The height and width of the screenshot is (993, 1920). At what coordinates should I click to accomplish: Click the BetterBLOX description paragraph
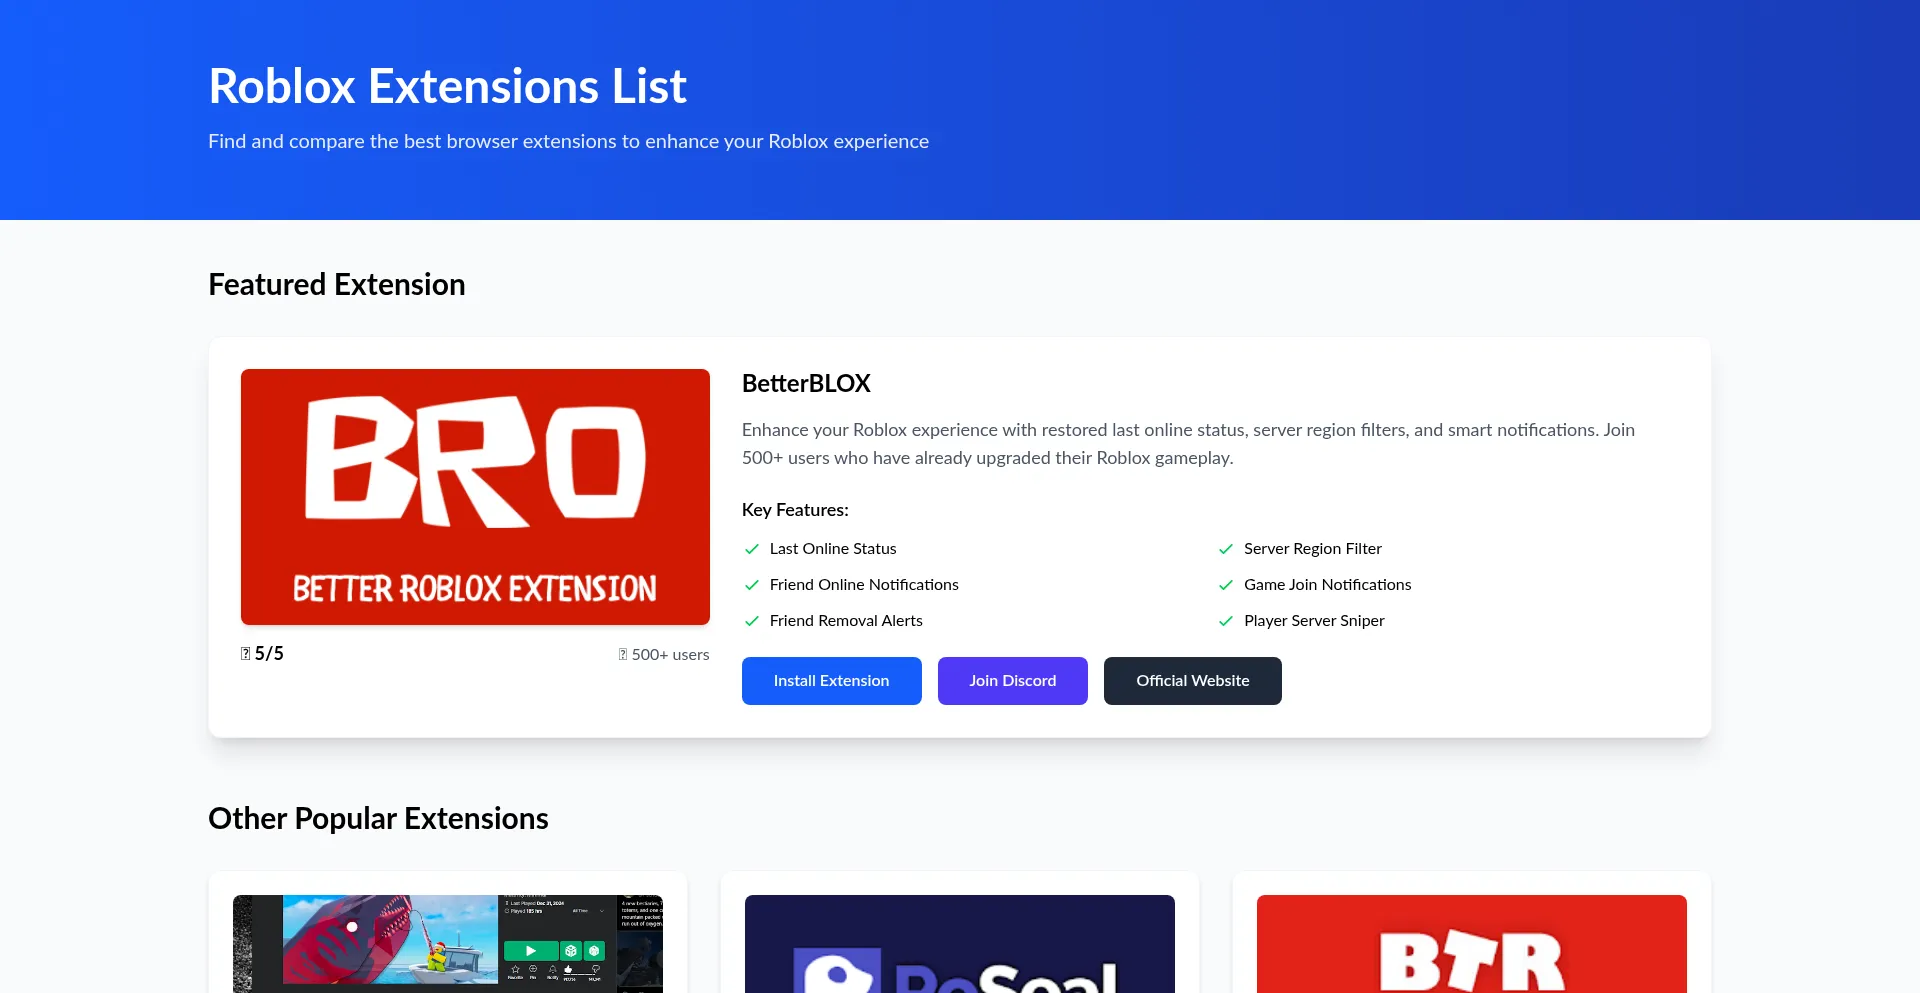point(1188,444)
